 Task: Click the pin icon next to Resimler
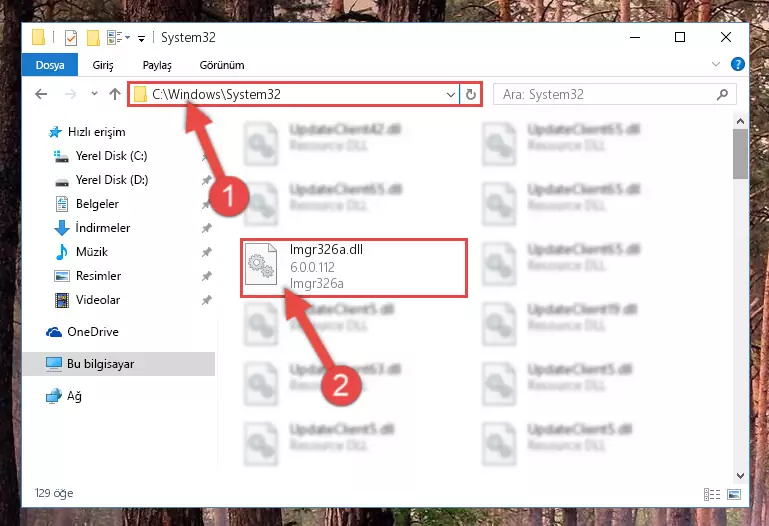206,276
